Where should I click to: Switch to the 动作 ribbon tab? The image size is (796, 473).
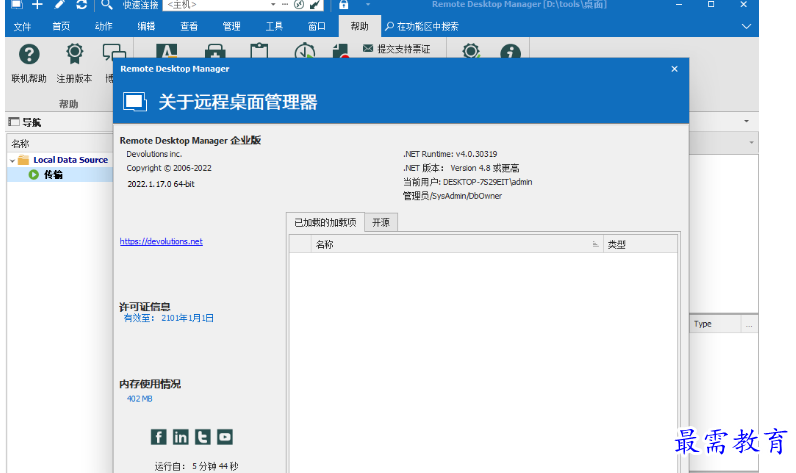[x=104, y=26]
